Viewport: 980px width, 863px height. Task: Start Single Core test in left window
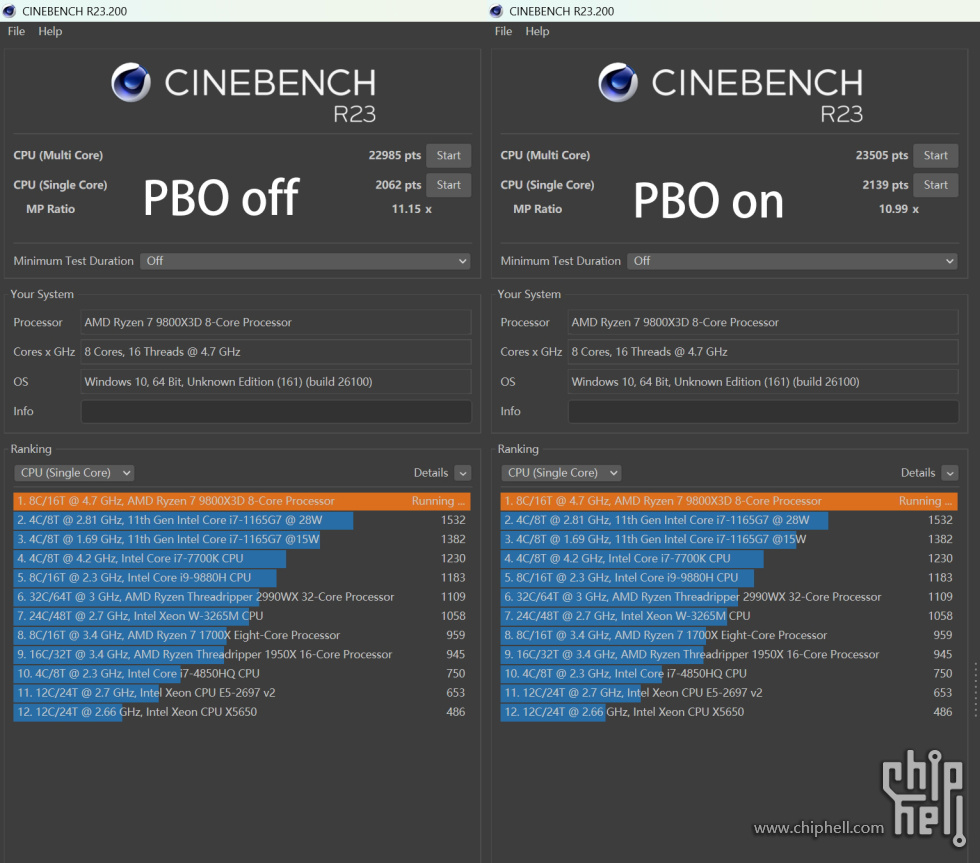(448, 185)
